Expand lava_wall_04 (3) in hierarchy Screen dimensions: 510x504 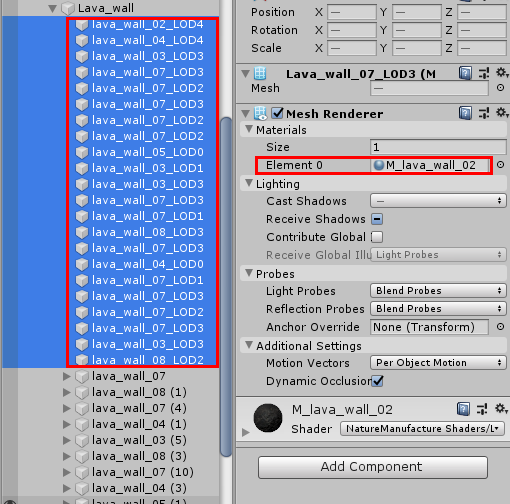pyautogui.click(x=67, y=488)
